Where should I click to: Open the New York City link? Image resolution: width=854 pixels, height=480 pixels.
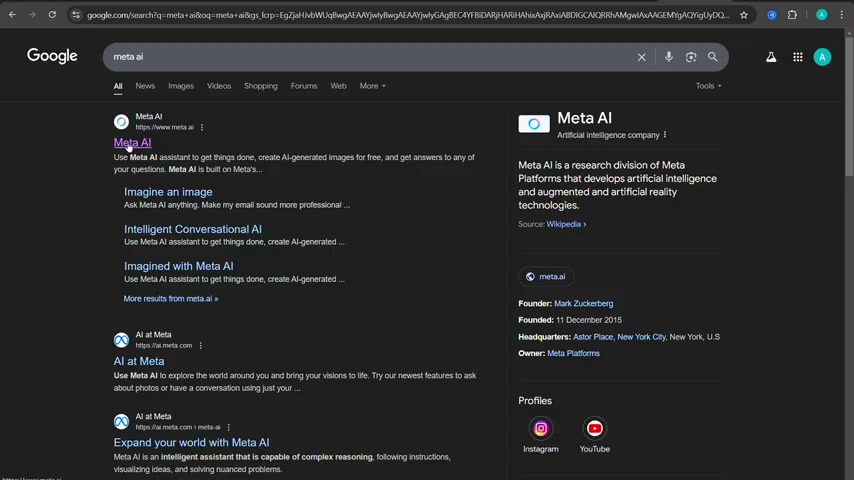coord(641,337)
